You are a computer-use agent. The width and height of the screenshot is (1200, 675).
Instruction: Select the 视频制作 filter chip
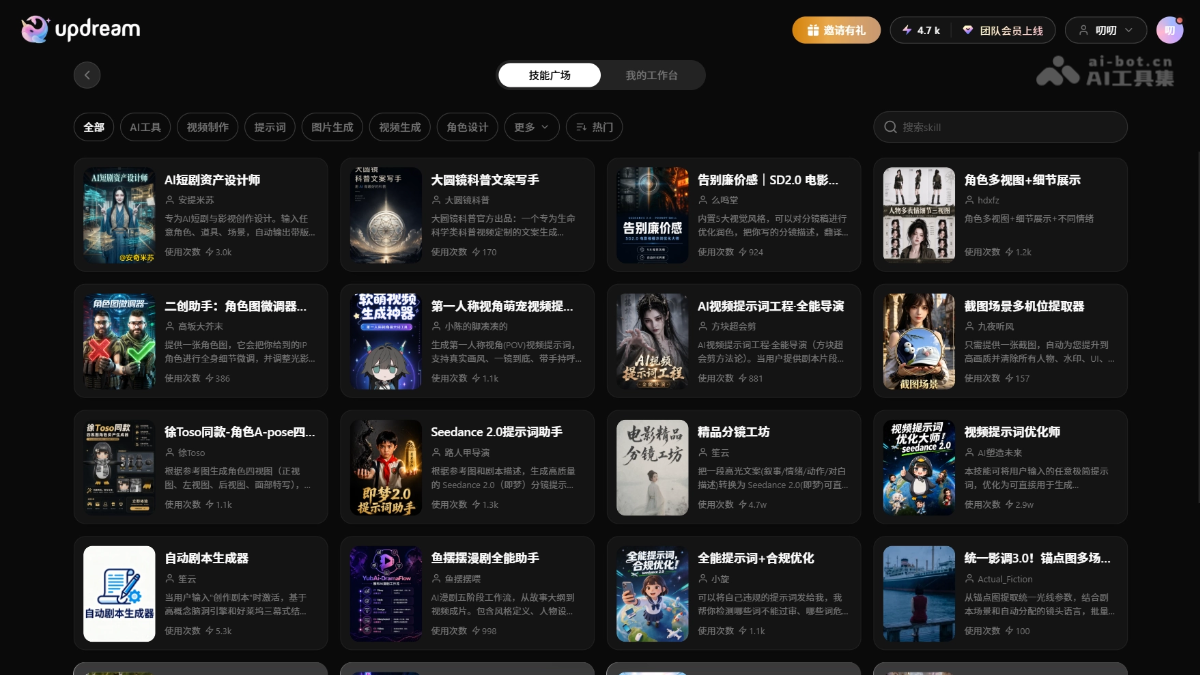pos(208,127)
